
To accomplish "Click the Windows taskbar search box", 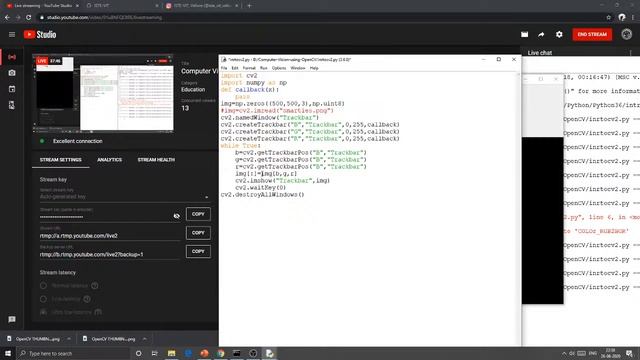I will 73,353.
